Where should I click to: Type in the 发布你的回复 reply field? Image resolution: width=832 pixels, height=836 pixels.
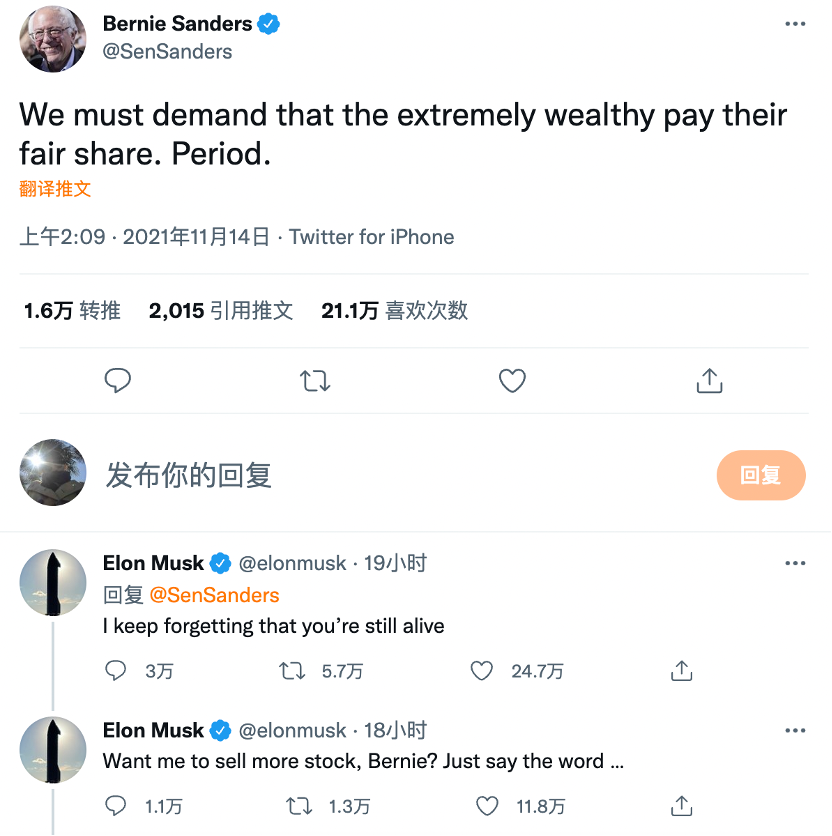[400, 475]
